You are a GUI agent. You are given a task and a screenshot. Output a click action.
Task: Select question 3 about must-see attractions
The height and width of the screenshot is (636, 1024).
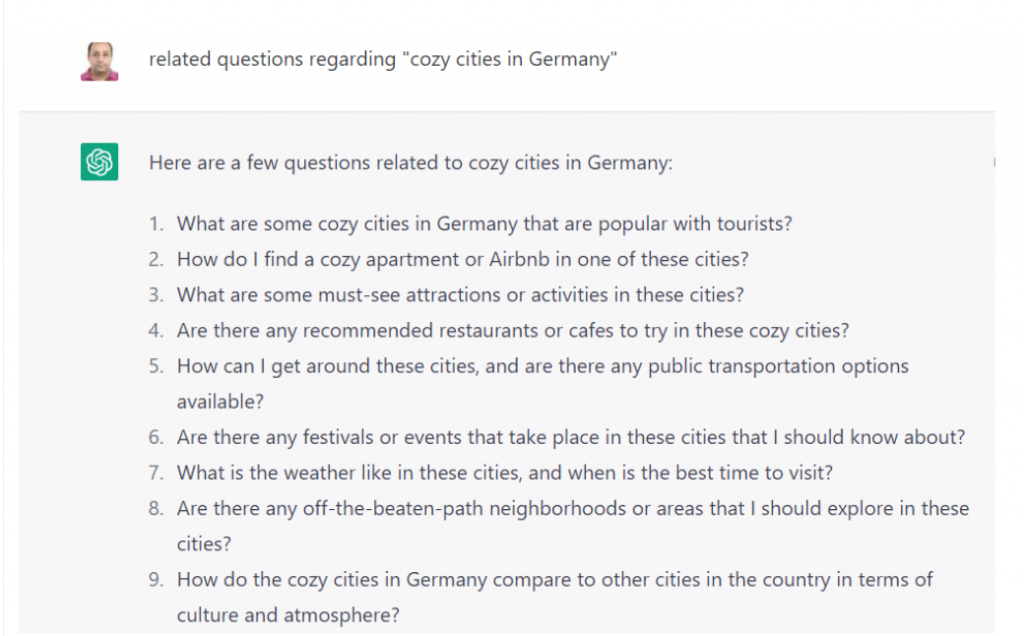[x=460, y=295]
